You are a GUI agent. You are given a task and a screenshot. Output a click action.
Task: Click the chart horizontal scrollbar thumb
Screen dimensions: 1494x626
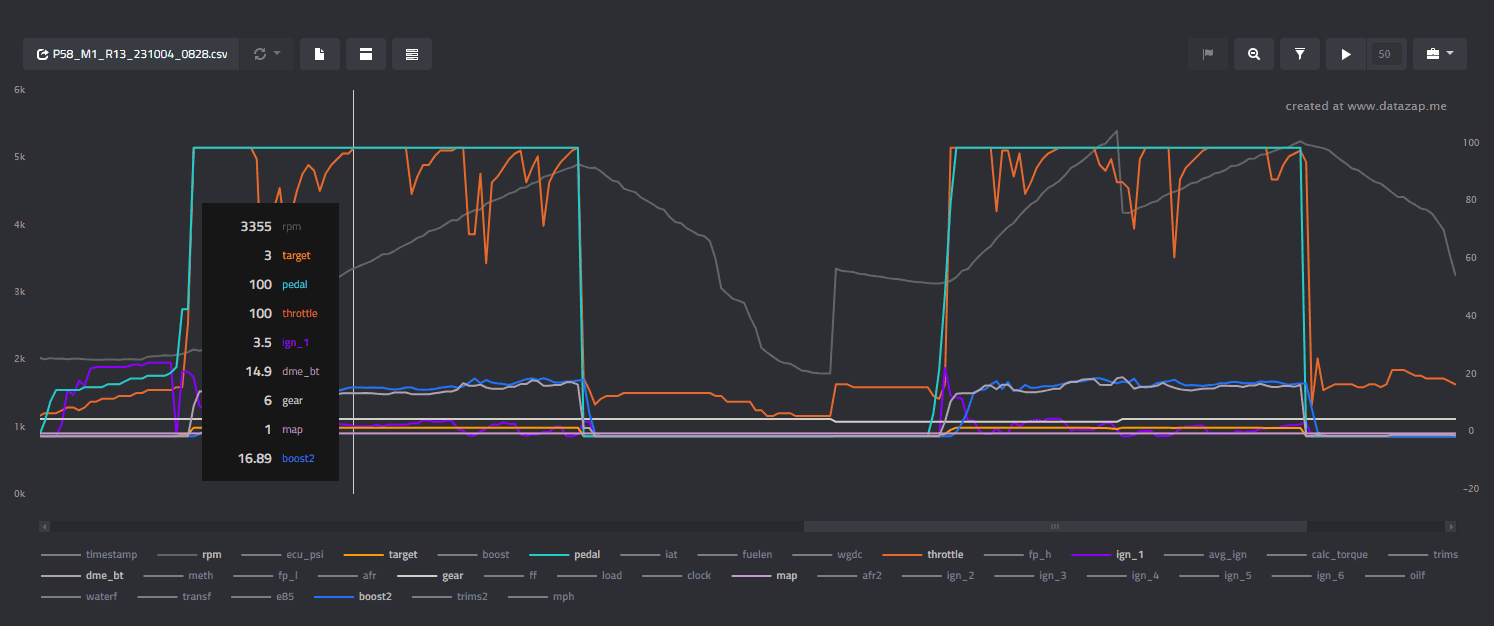click(x=1055, y=526)
